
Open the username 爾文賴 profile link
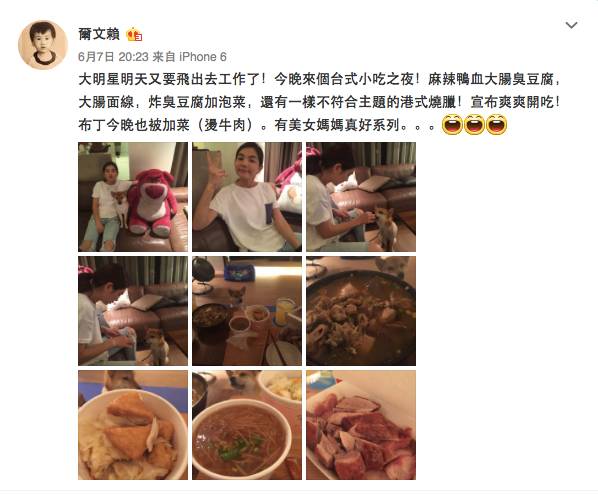(x=99, y=34)
